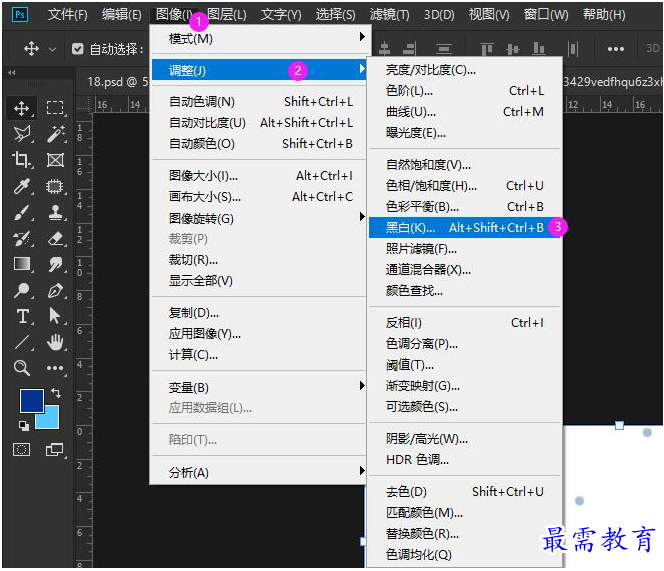Image resolution: width=664 pixels, height=571 pixels.
Task: Select the Clone Stamp tool
Action: (x=55, y=212)
